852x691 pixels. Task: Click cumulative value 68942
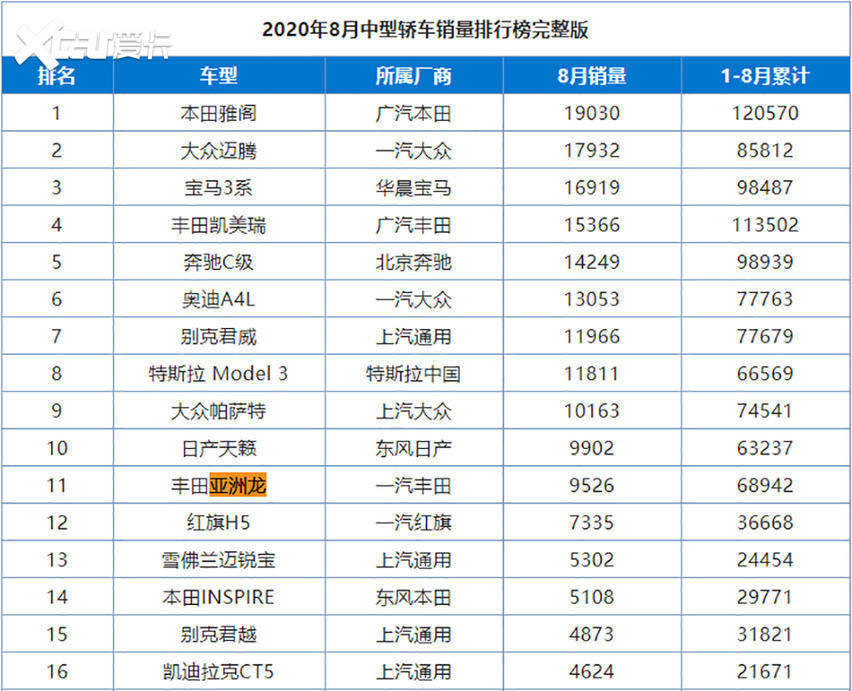click(x=765, y=485)
